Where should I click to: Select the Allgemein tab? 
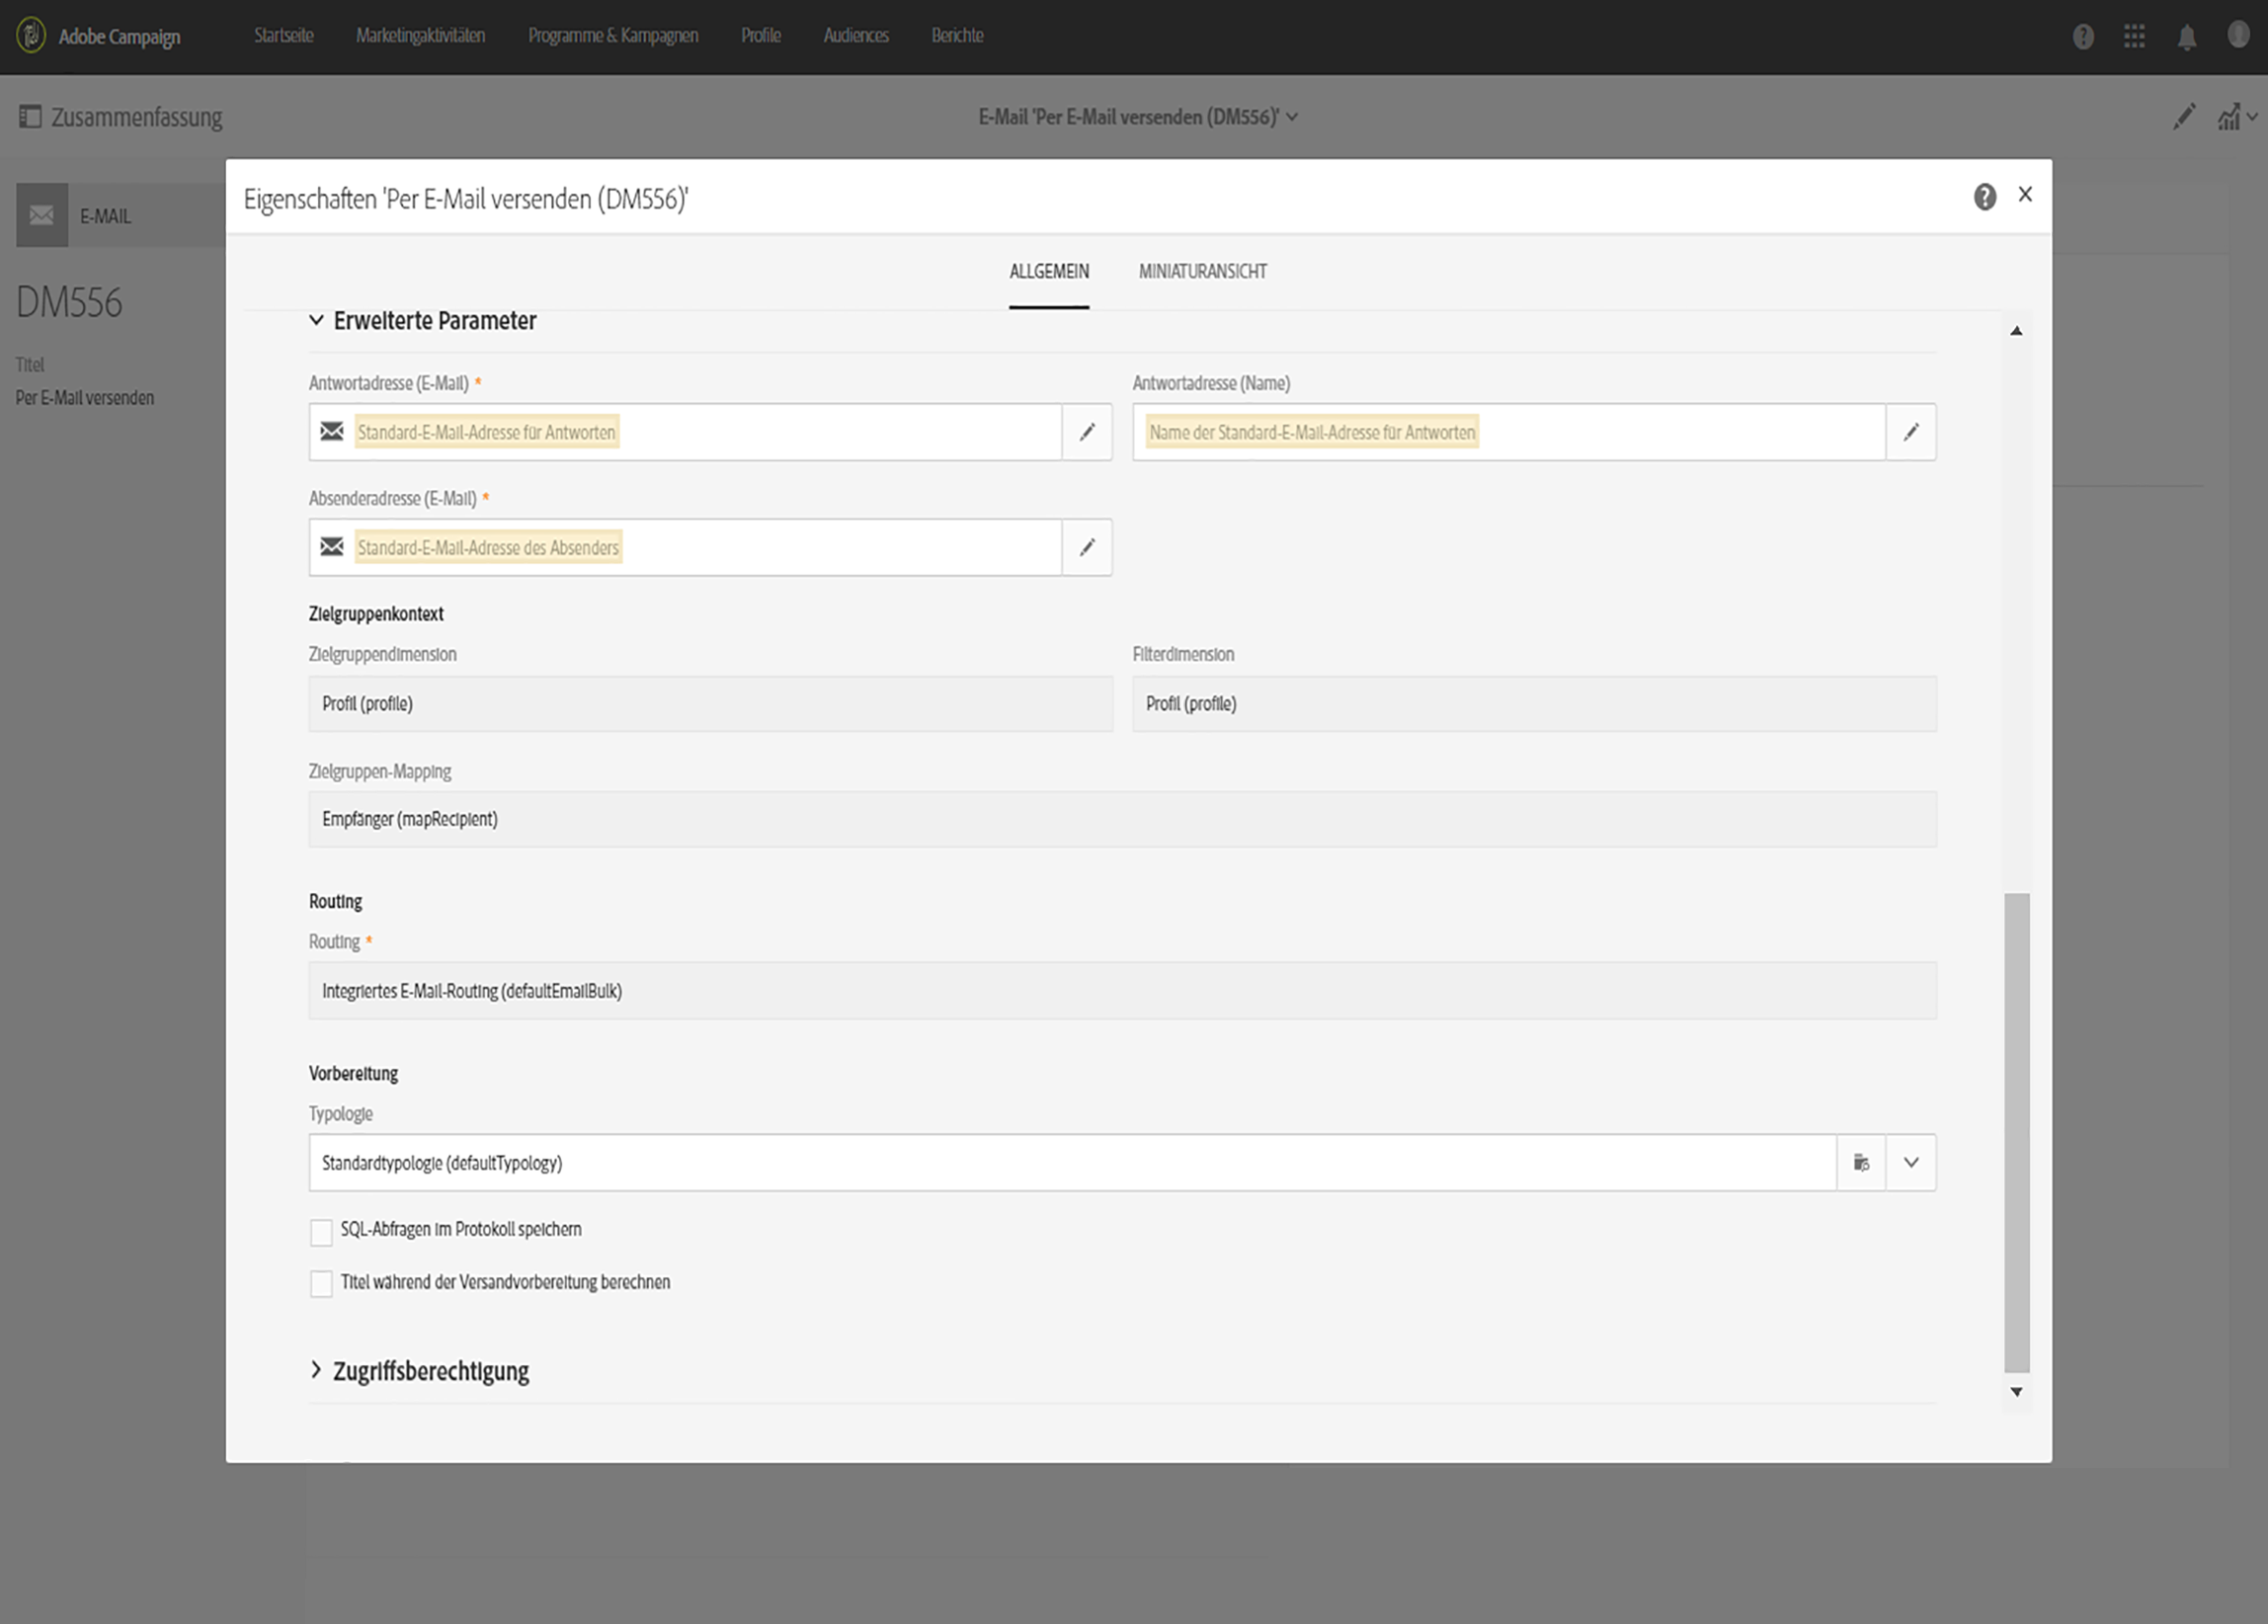point(1048,272)
